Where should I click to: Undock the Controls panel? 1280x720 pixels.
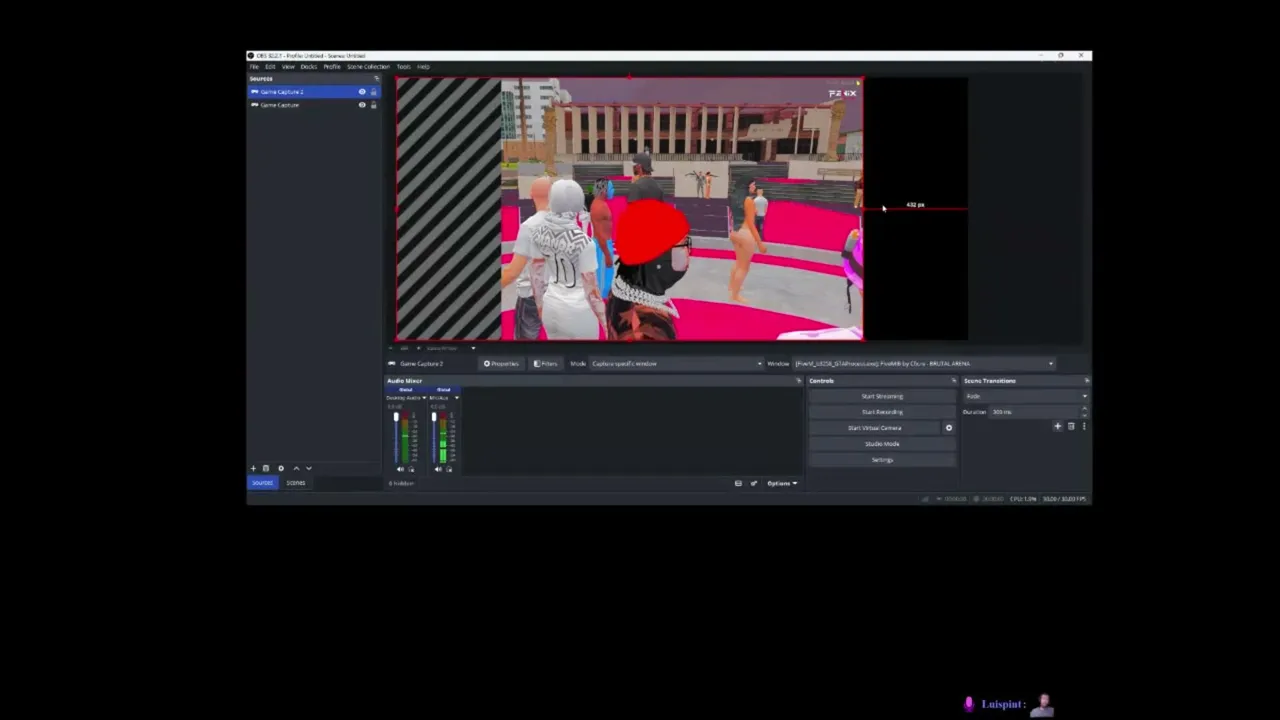point(953,381)
